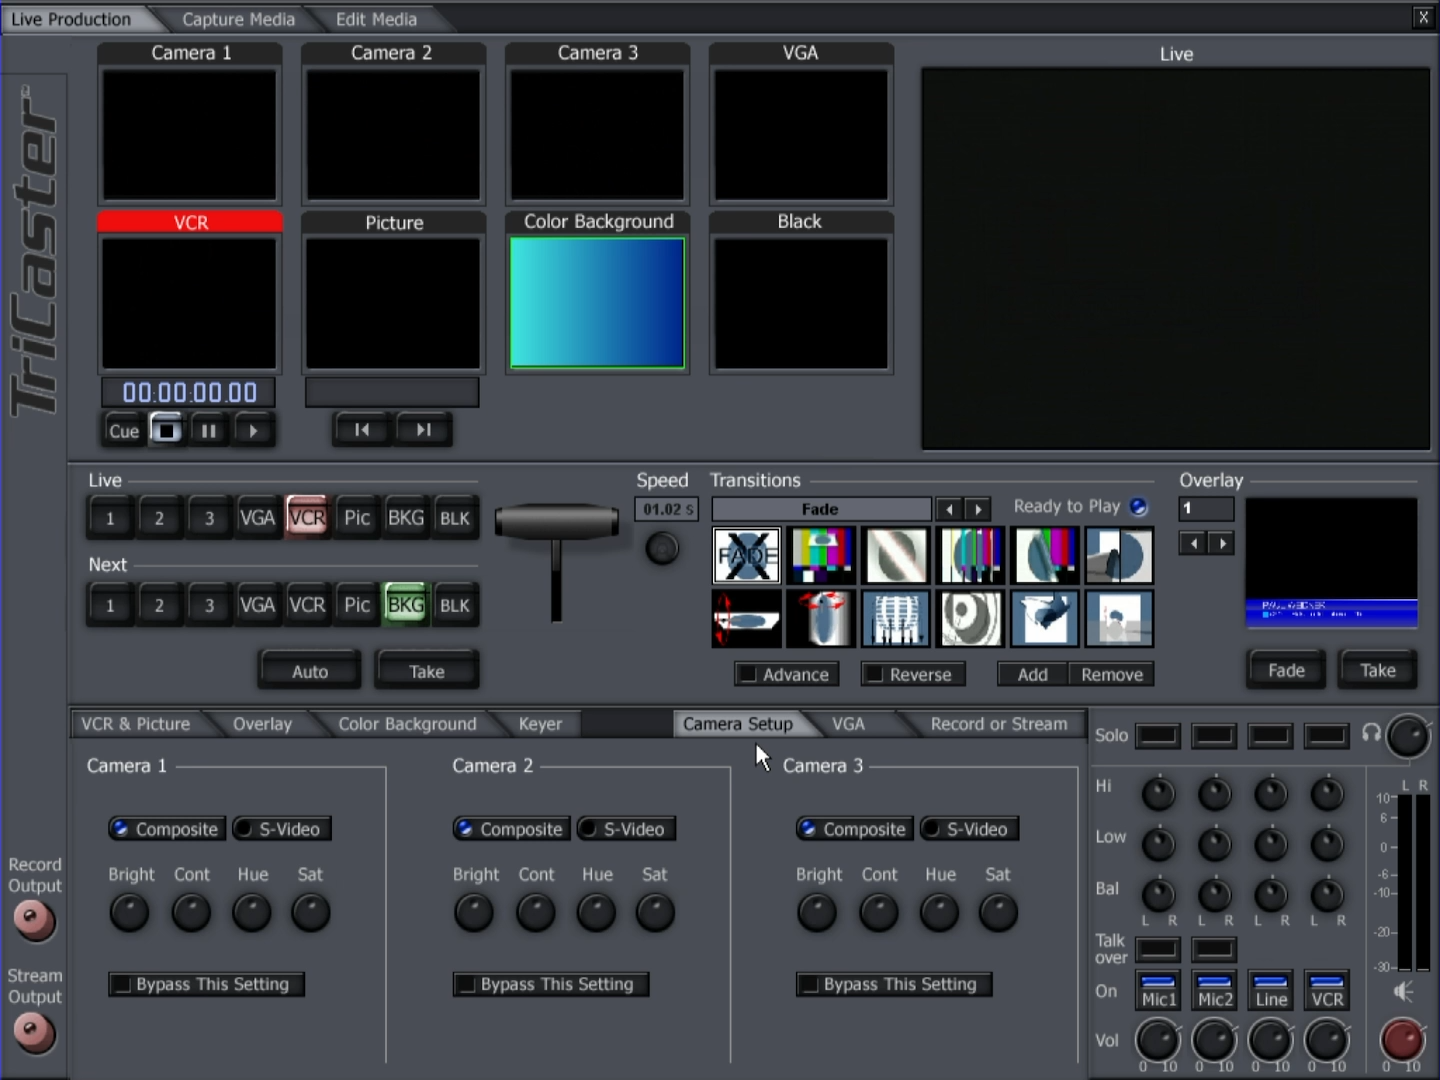Click the VCR timecode display

pyautogui.click(x=189, y=392)
